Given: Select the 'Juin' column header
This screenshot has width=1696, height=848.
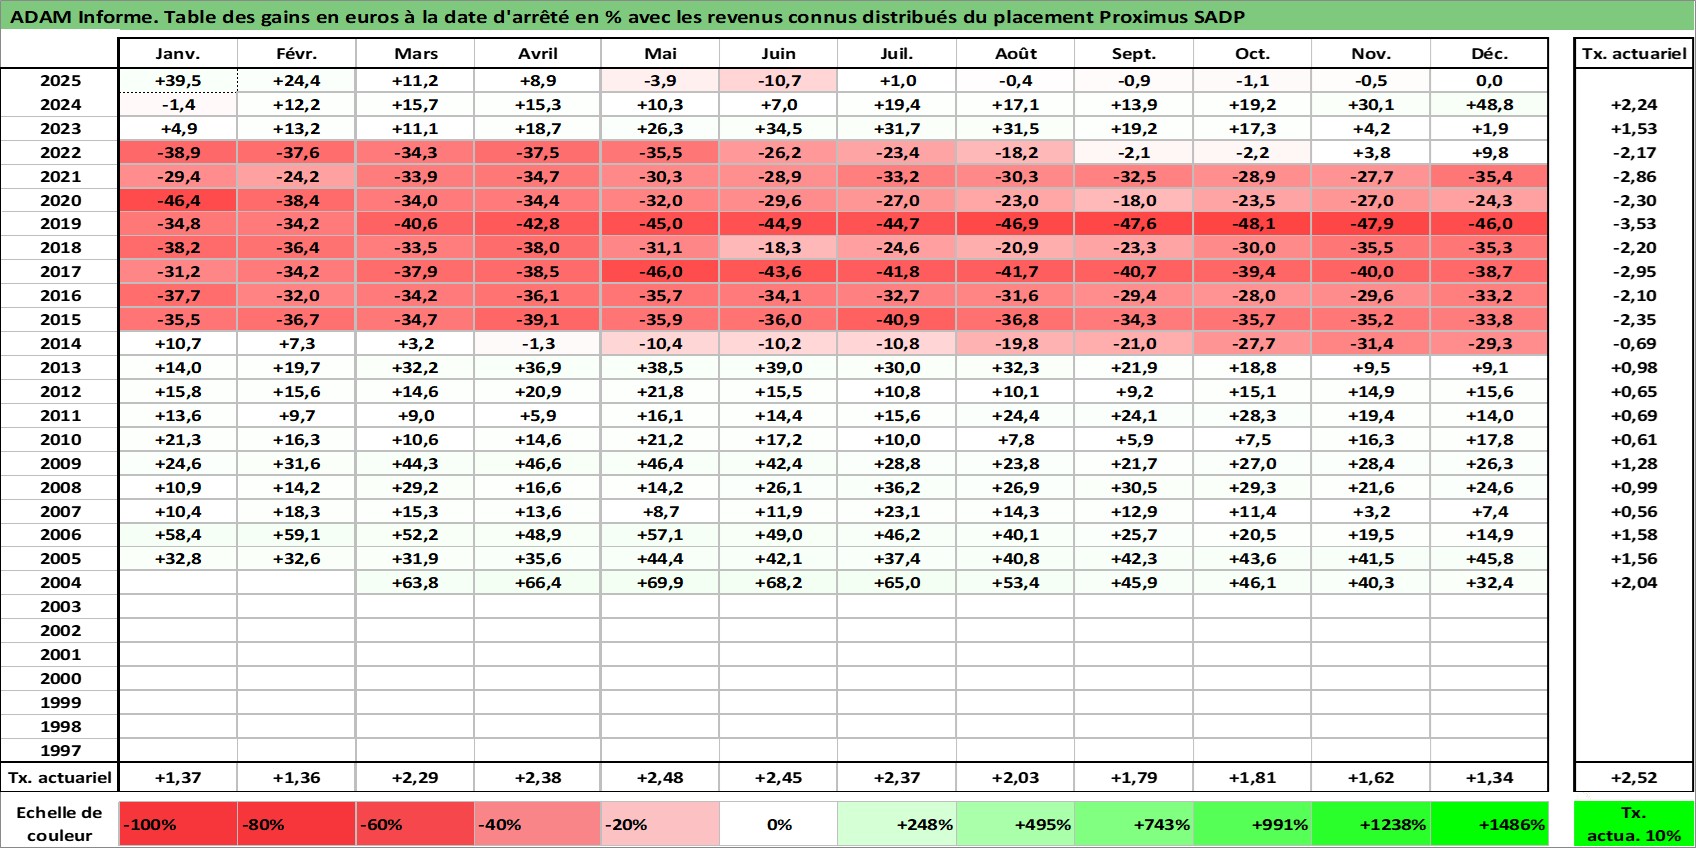Looking at the screenshot, I should (778, 54).
